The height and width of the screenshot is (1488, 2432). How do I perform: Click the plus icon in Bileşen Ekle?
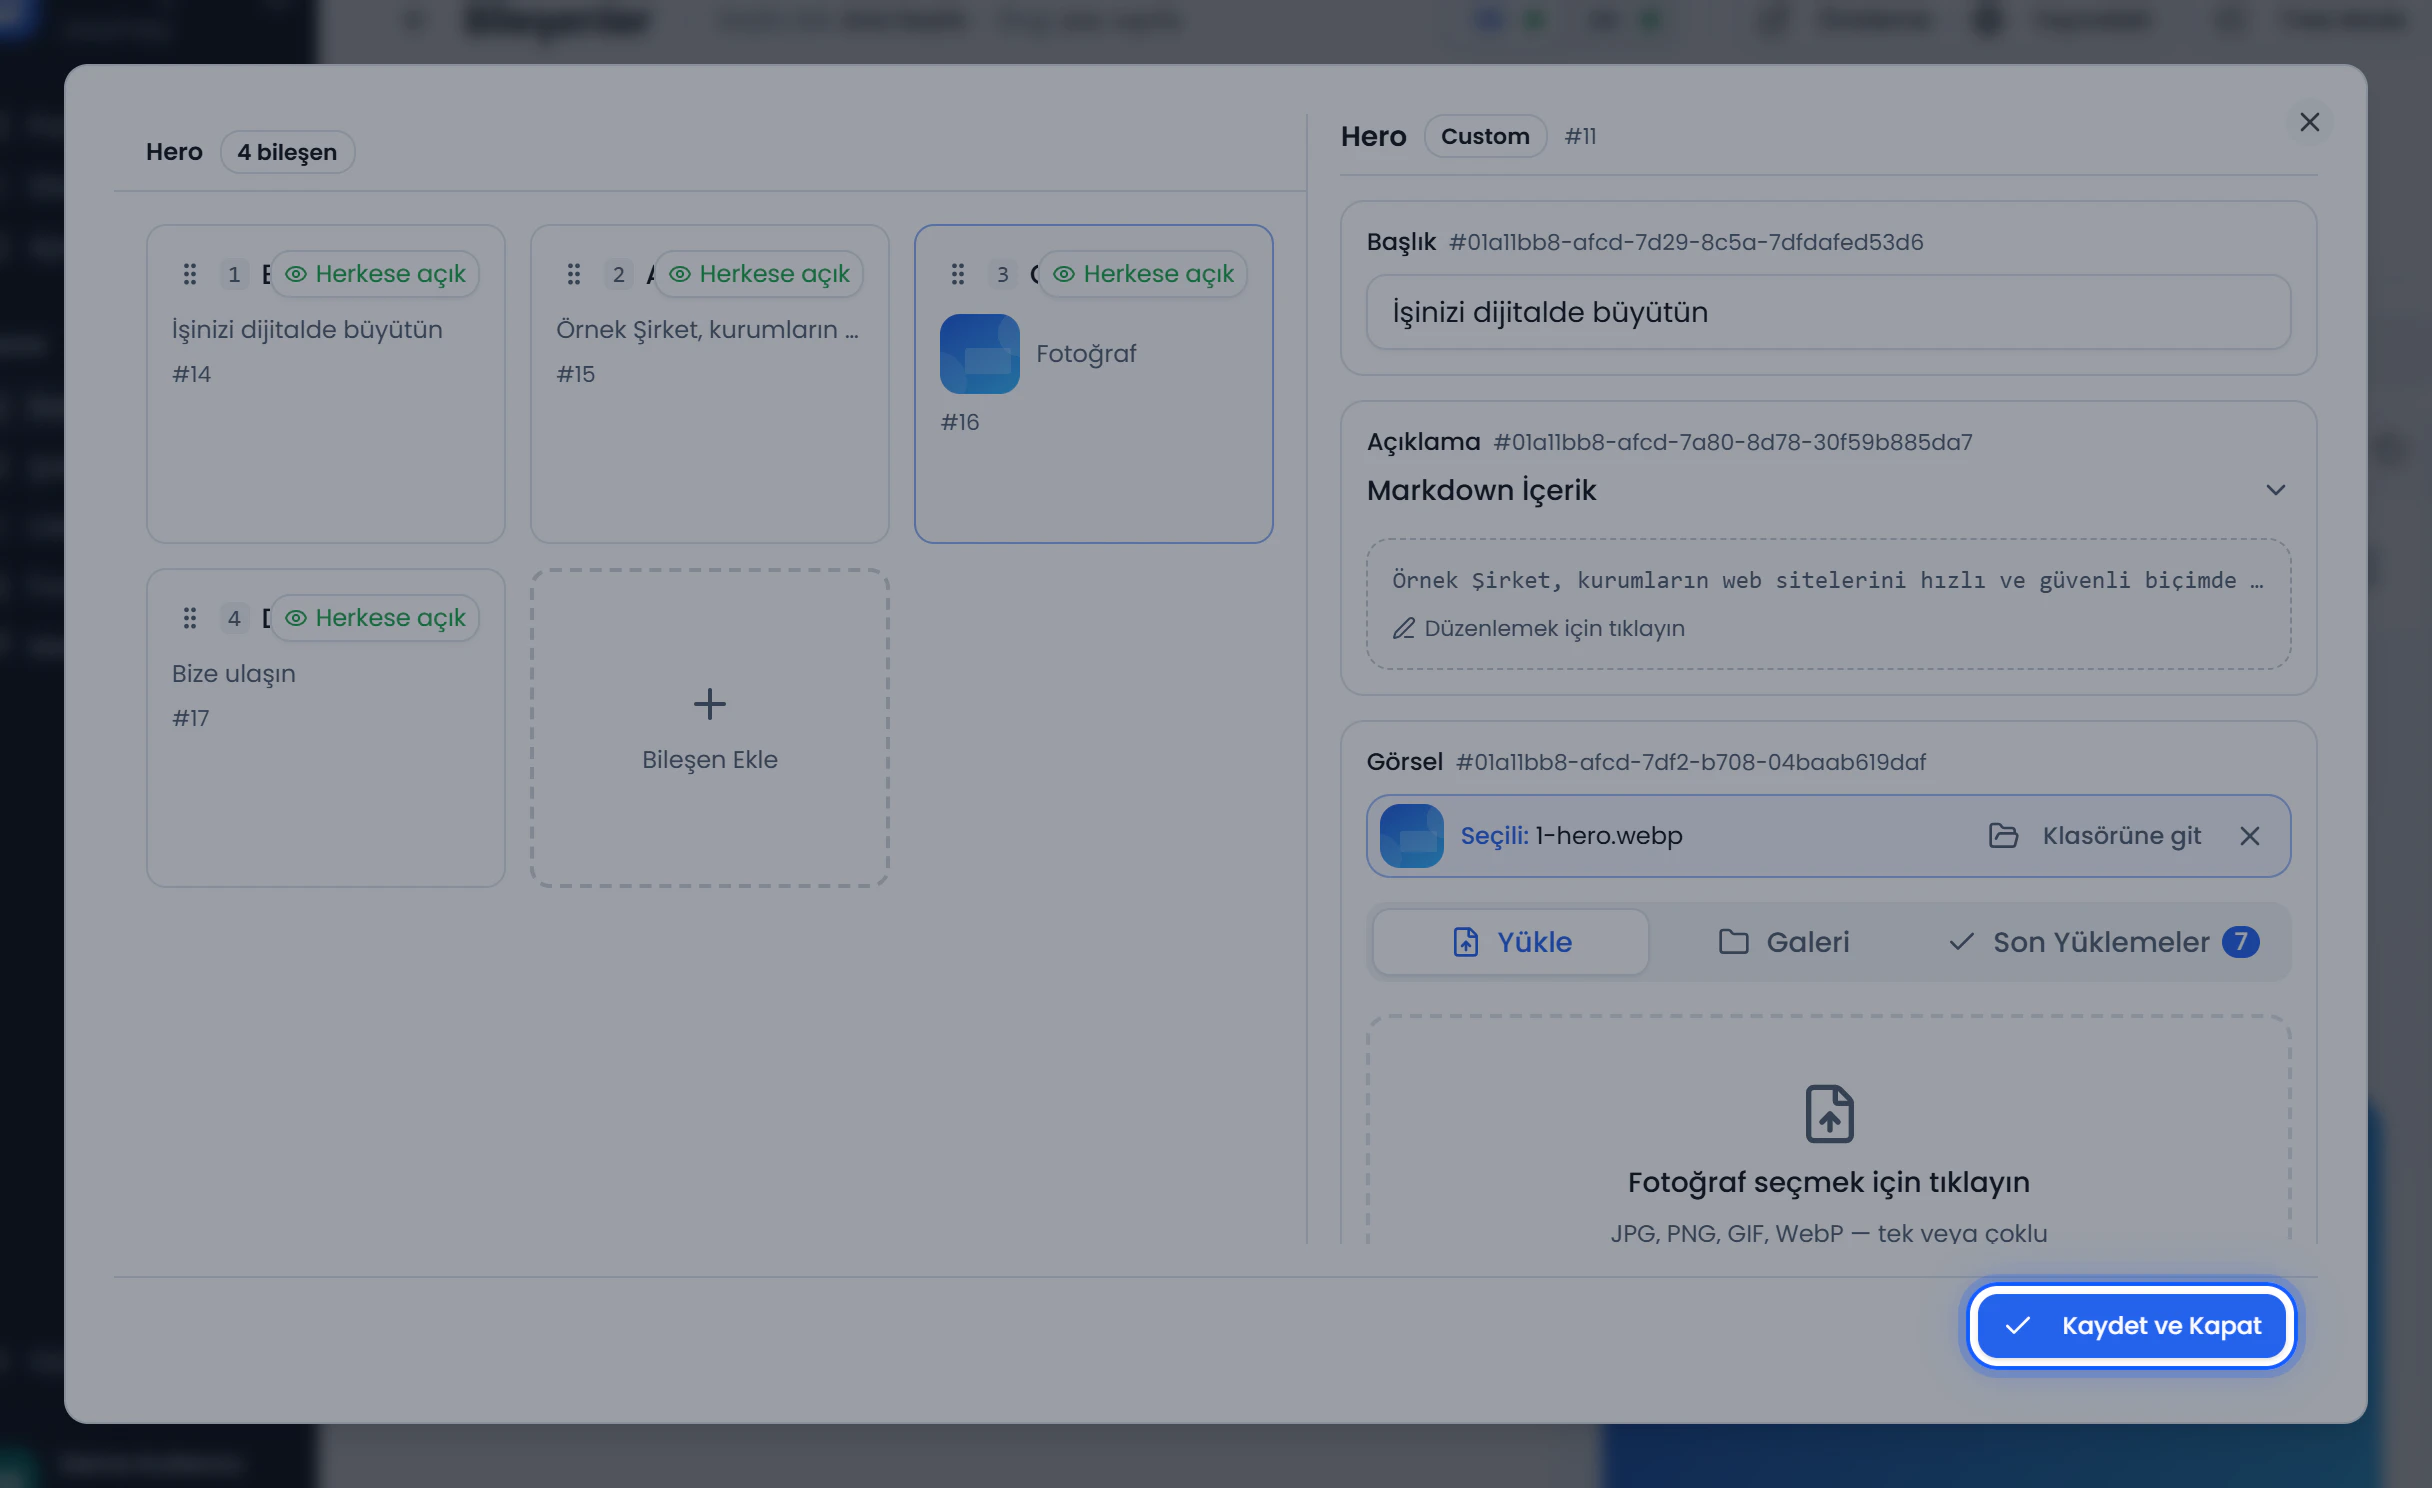point(710,704)
